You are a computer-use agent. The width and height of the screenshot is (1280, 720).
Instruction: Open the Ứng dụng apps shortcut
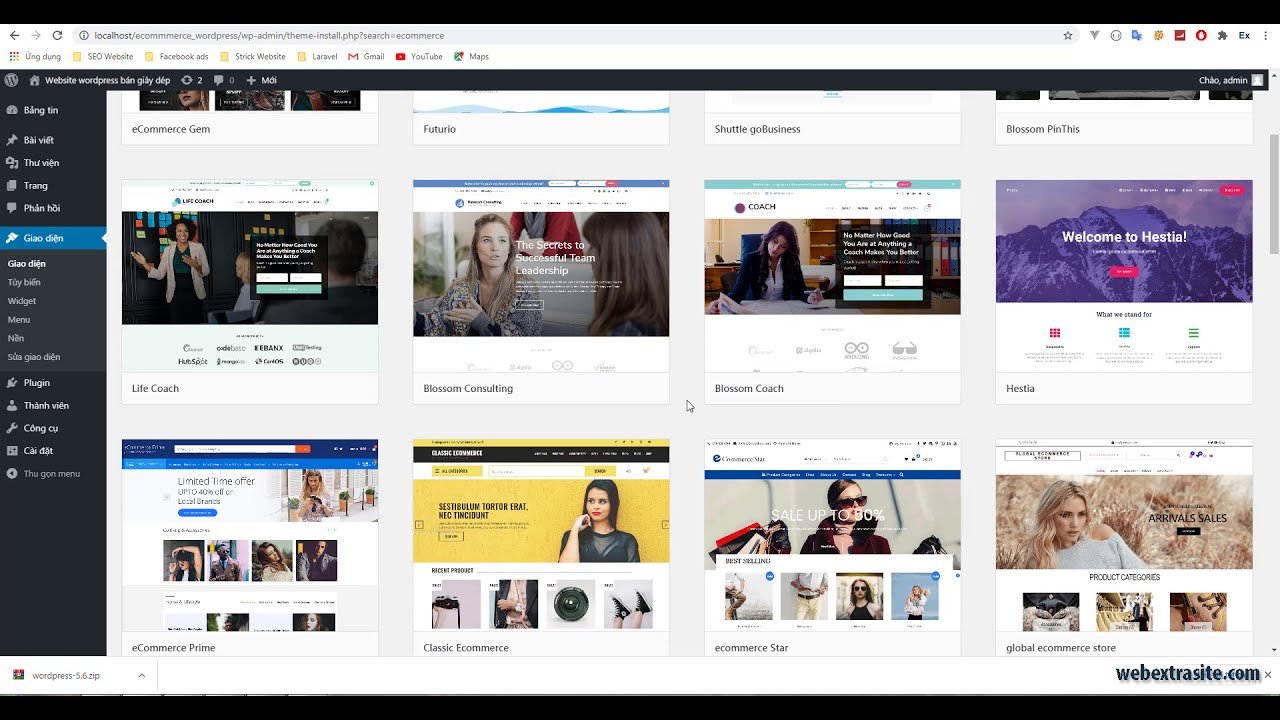36,57
